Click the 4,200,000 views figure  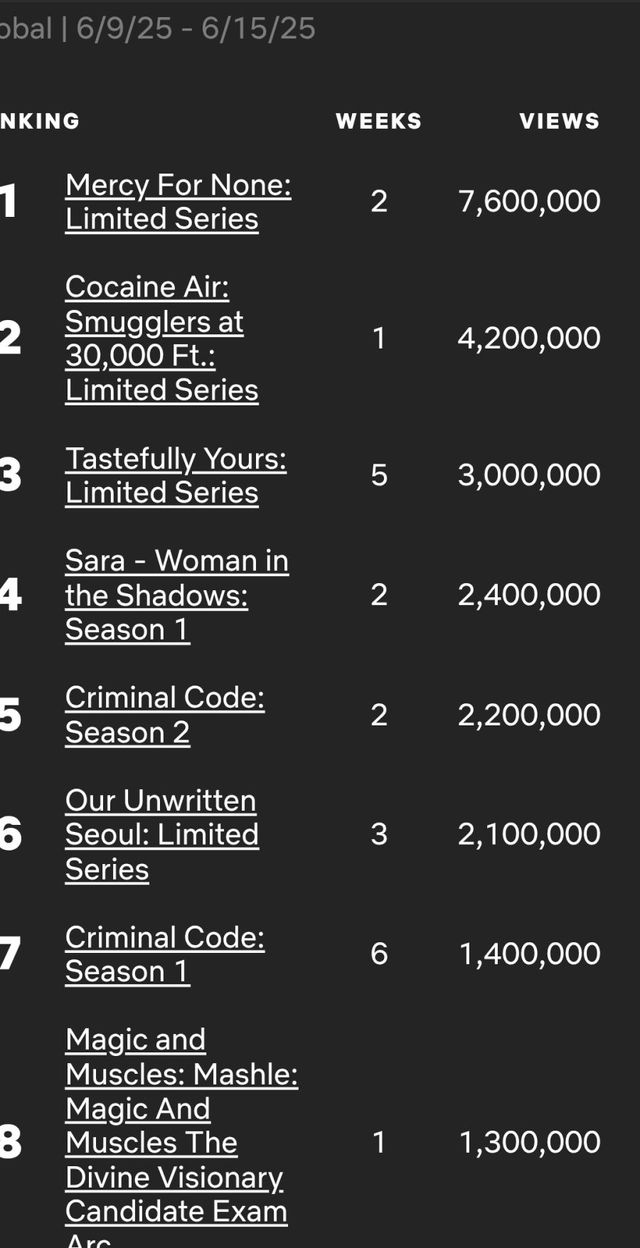pyautogui.click(x=529, y=338)
